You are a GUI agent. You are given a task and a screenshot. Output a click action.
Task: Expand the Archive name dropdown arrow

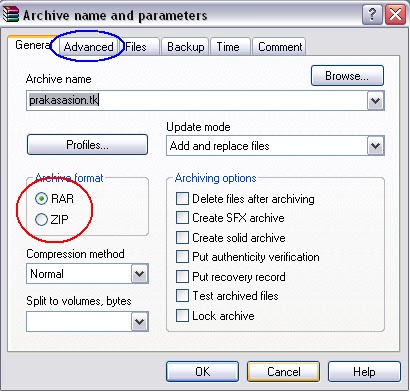tap(376, 100)
